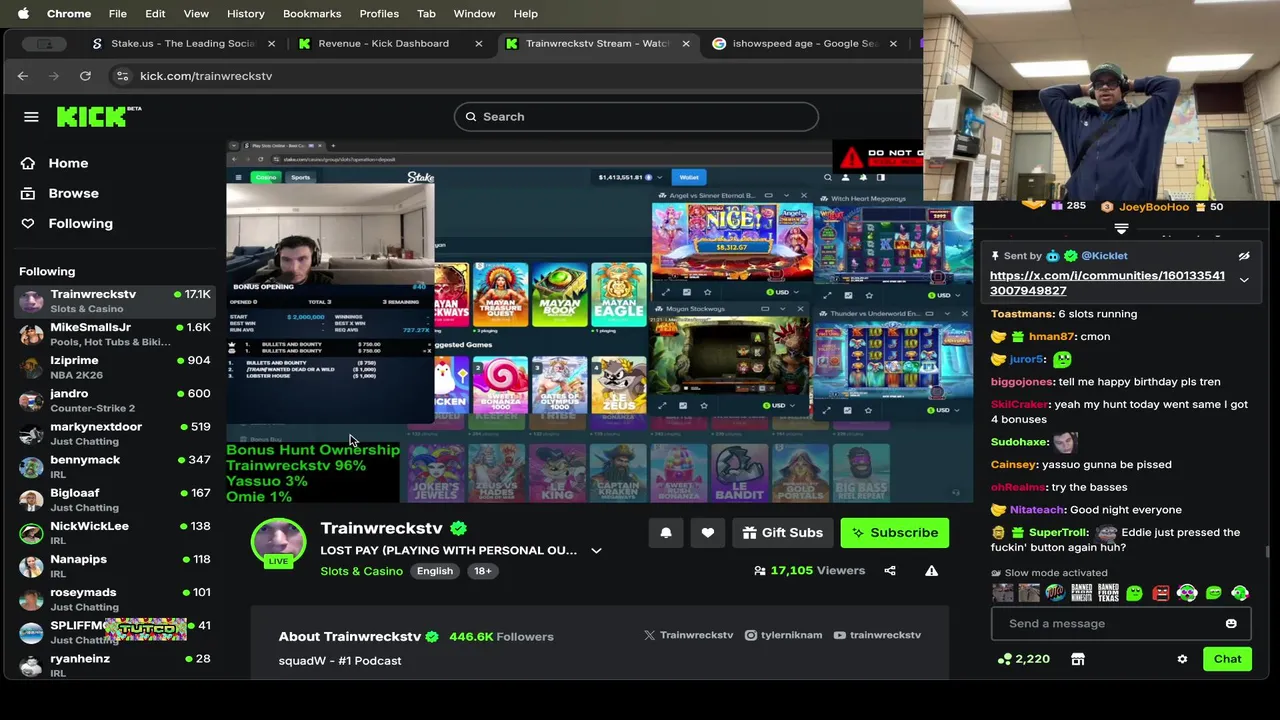Click the Send a message field

(x=1109, y=624)
